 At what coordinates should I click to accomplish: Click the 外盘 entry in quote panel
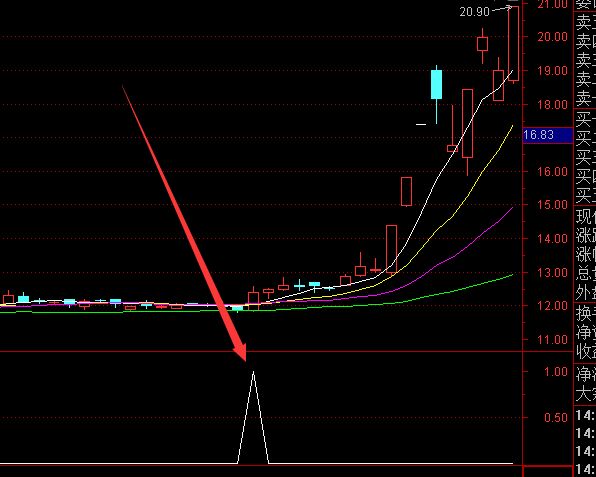(x=585, y=293)
